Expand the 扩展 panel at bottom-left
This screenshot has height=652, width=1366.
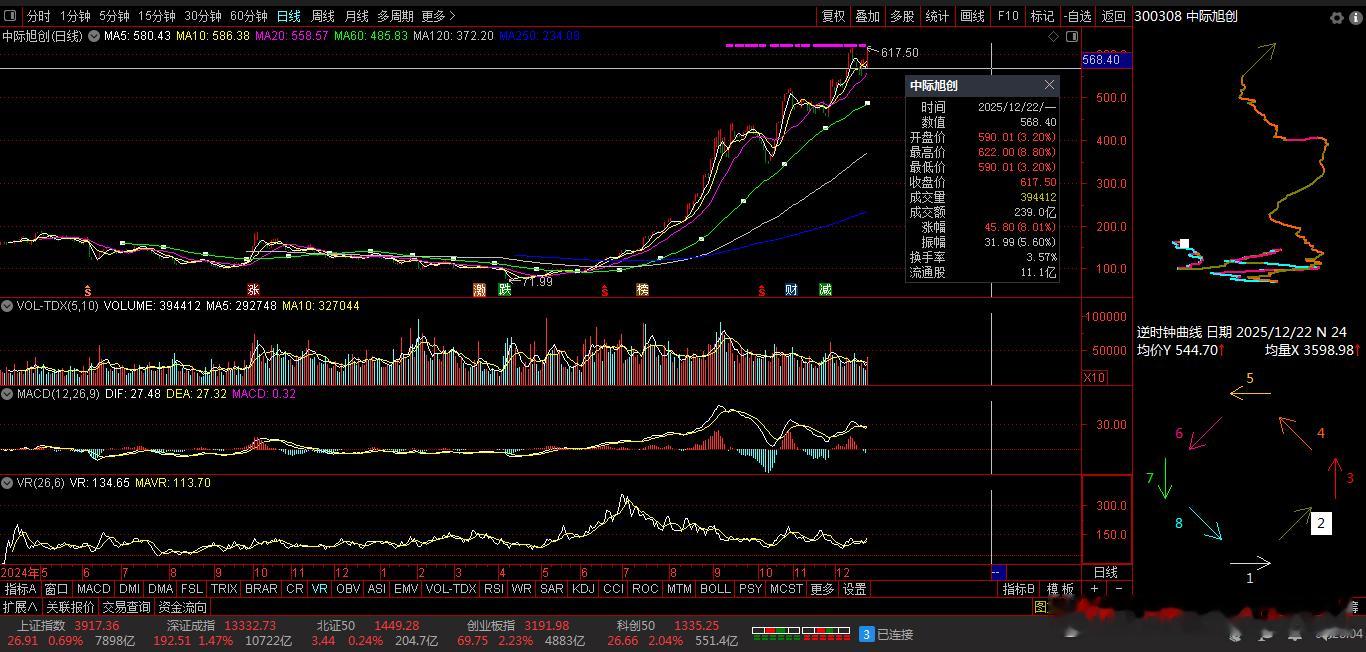point(19,607)
